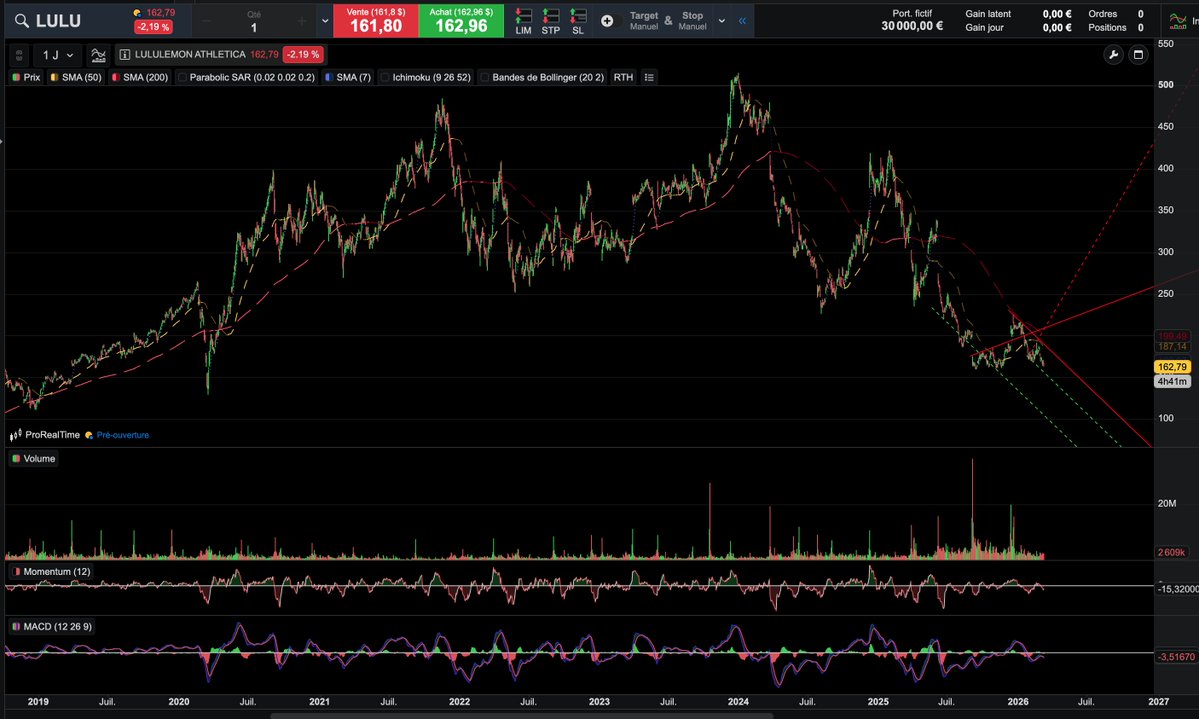Open chart settings with the wrench icon

point(1113,54)
